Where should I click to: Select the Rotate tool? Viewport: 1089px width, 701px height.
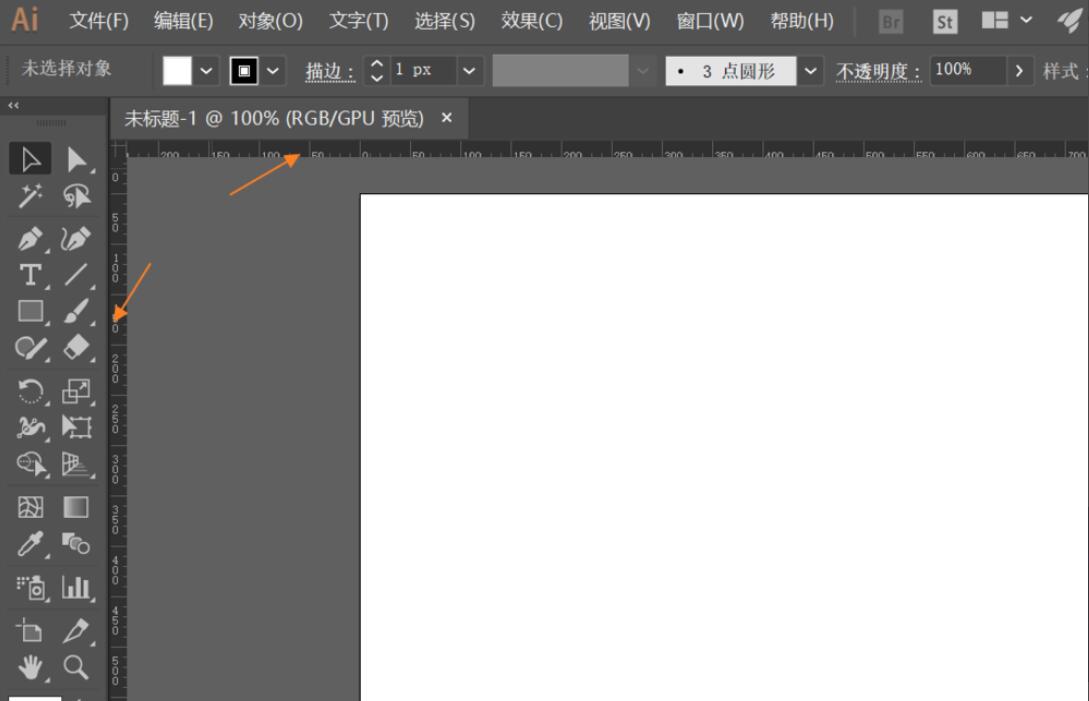30,391
